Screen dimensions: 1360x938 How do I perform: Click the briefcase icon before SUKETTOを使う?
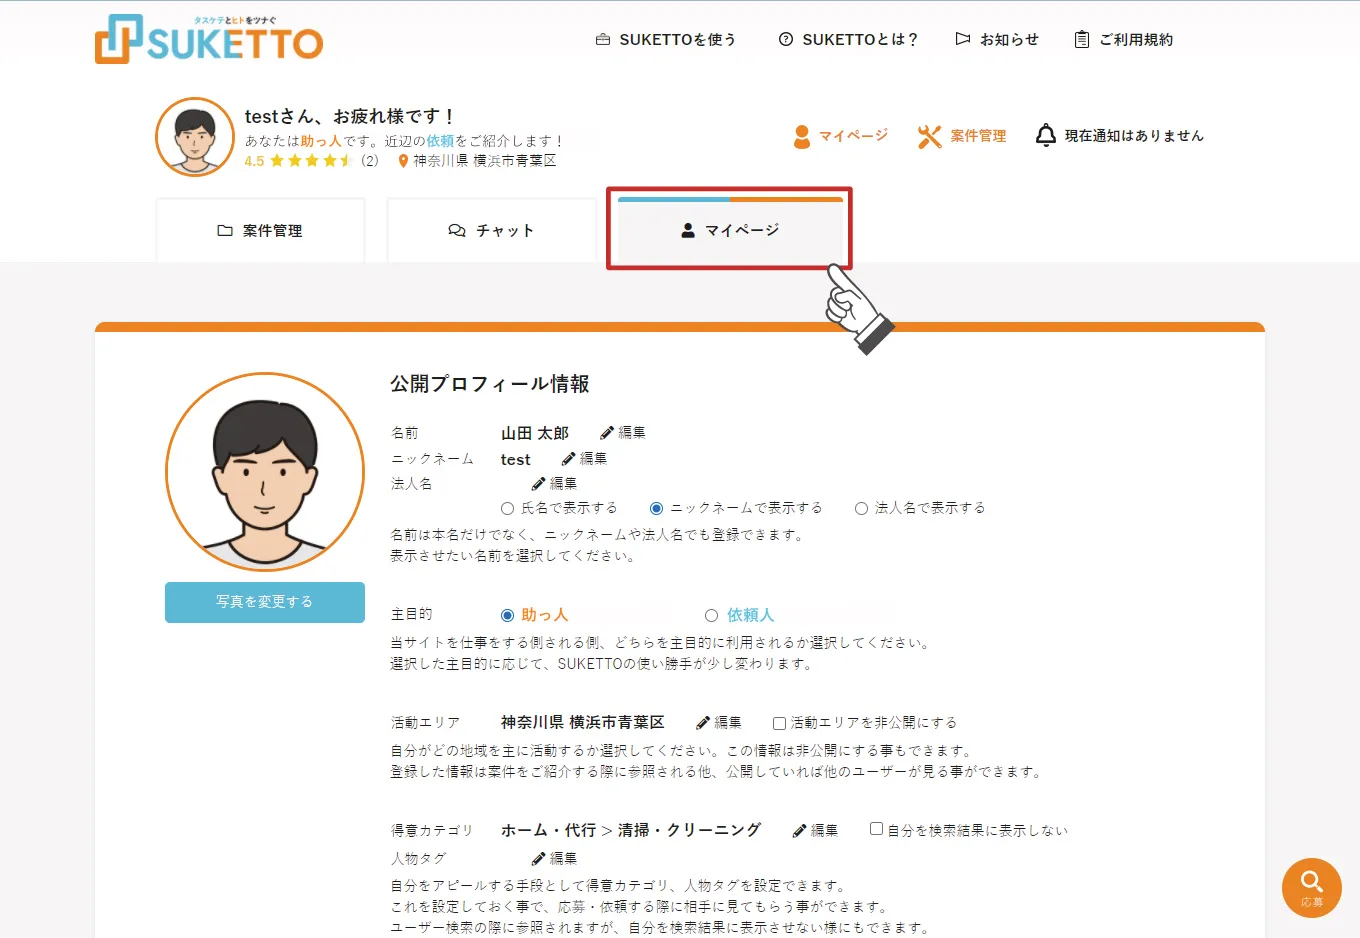pyautogui.click(x=603, y=39)
